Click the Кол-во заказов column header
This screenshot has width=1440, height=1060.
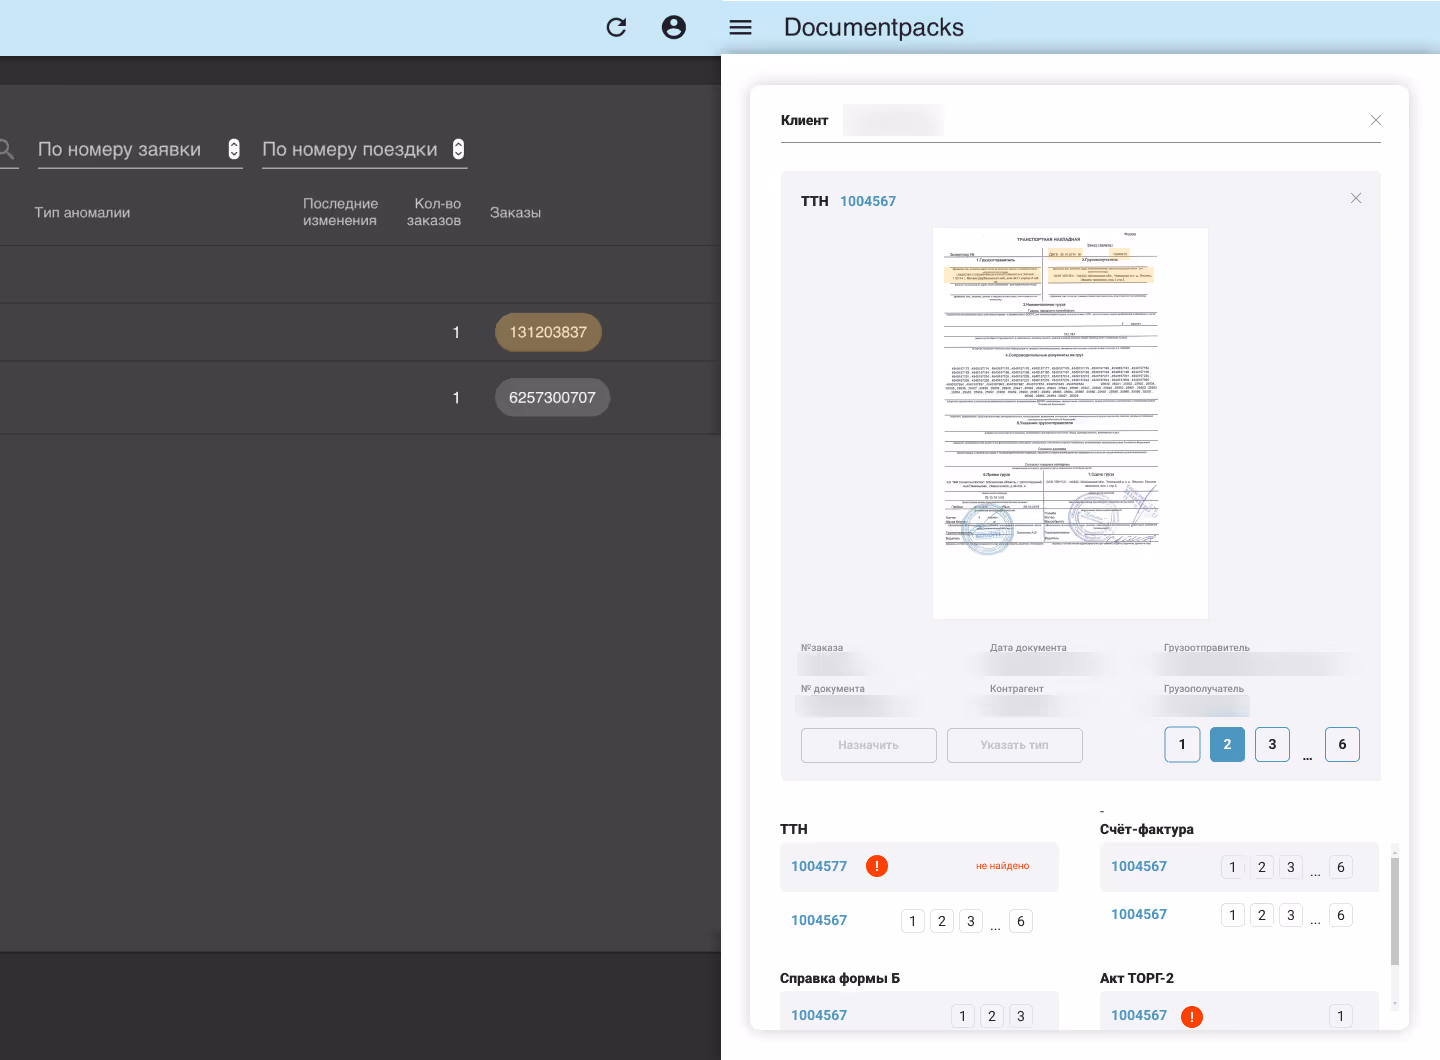pos(435,212)
